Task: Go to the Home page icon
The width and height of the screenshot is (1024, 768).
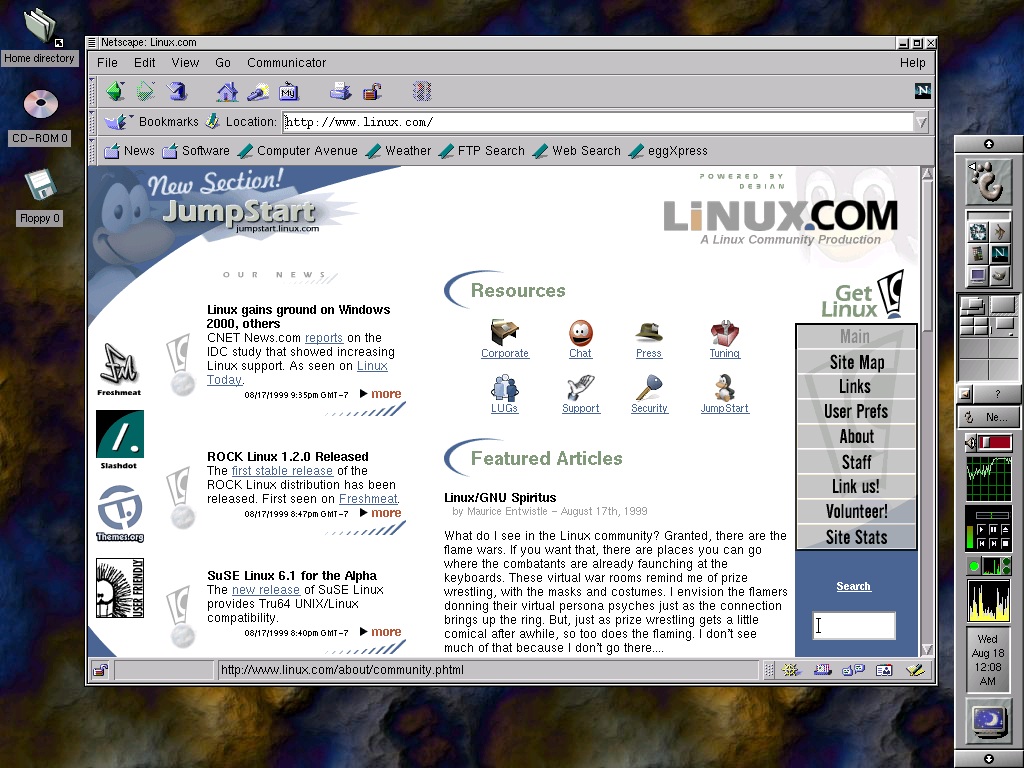Action: 227,91
